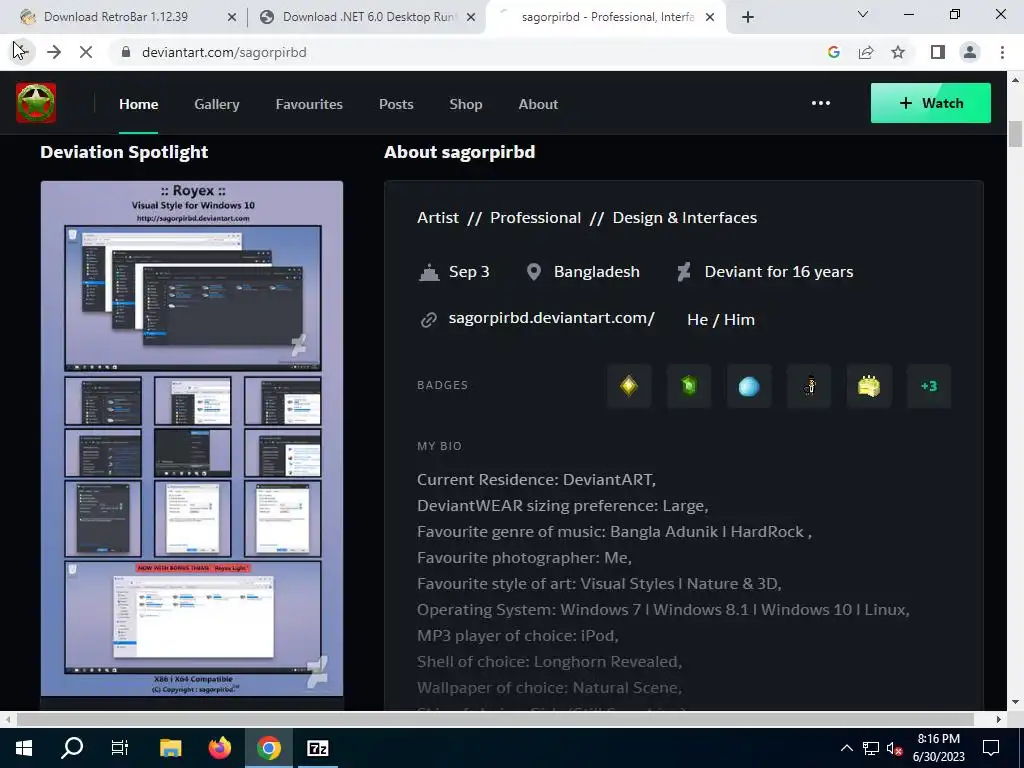This screenshot has height=768, width=1024.
Task: Click the muted volume tray icon
Action: pos(895,748)
